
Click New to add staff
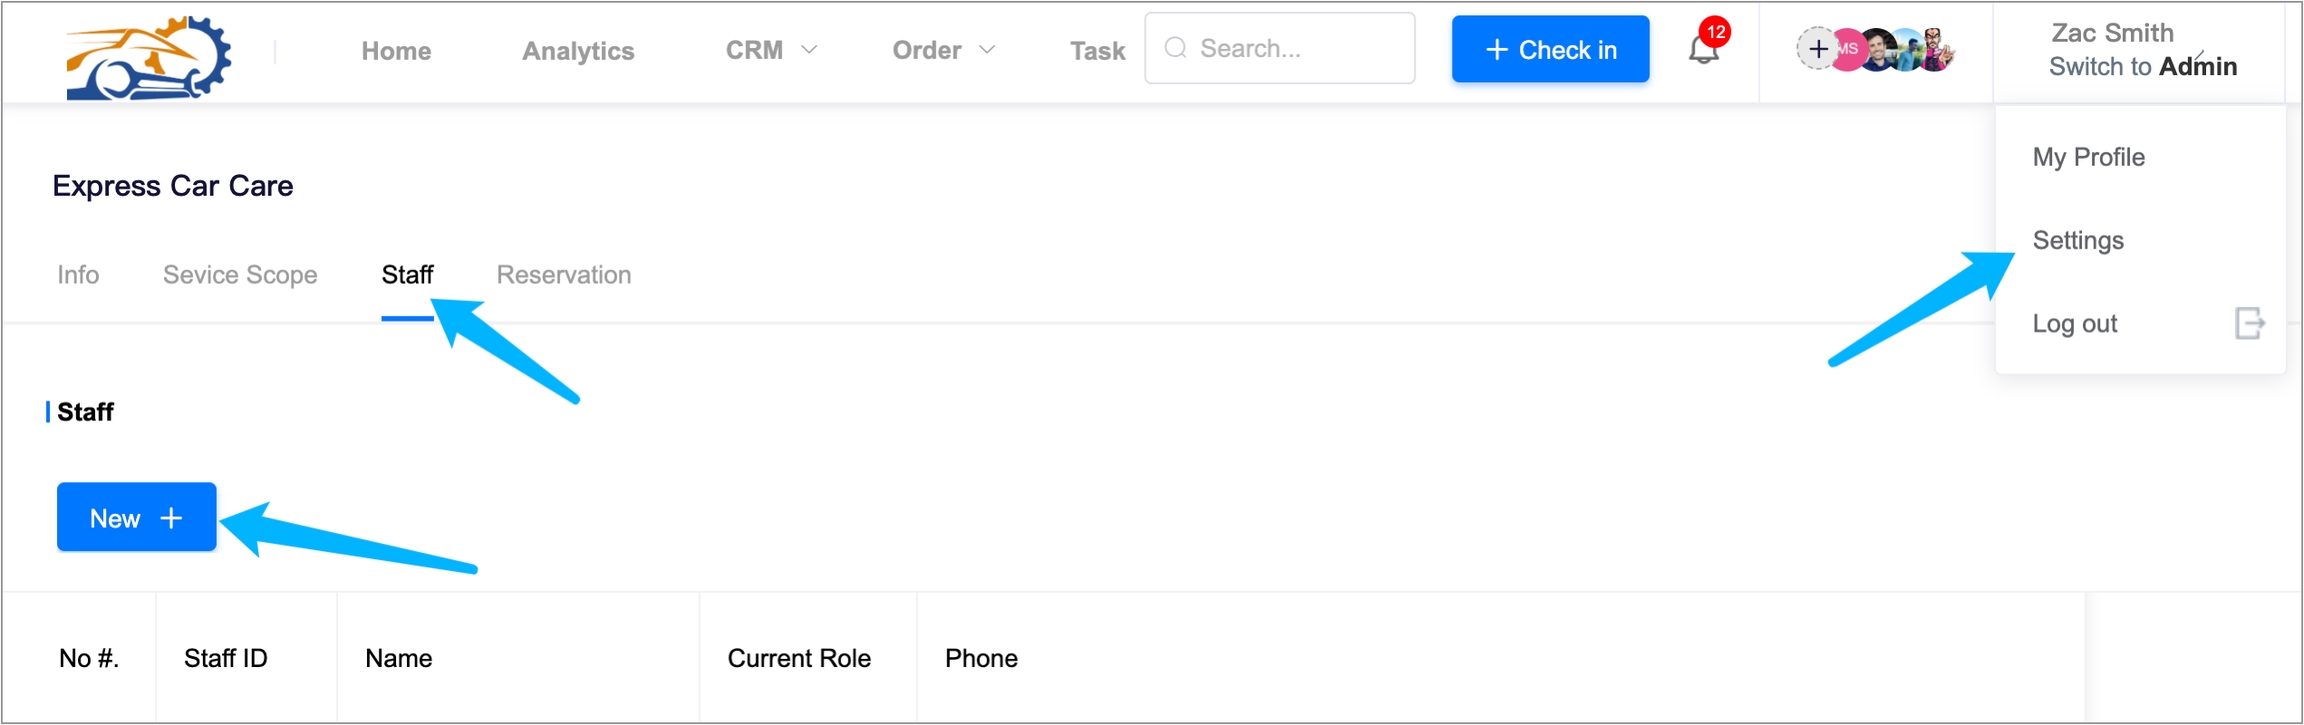tap(136, 518)
